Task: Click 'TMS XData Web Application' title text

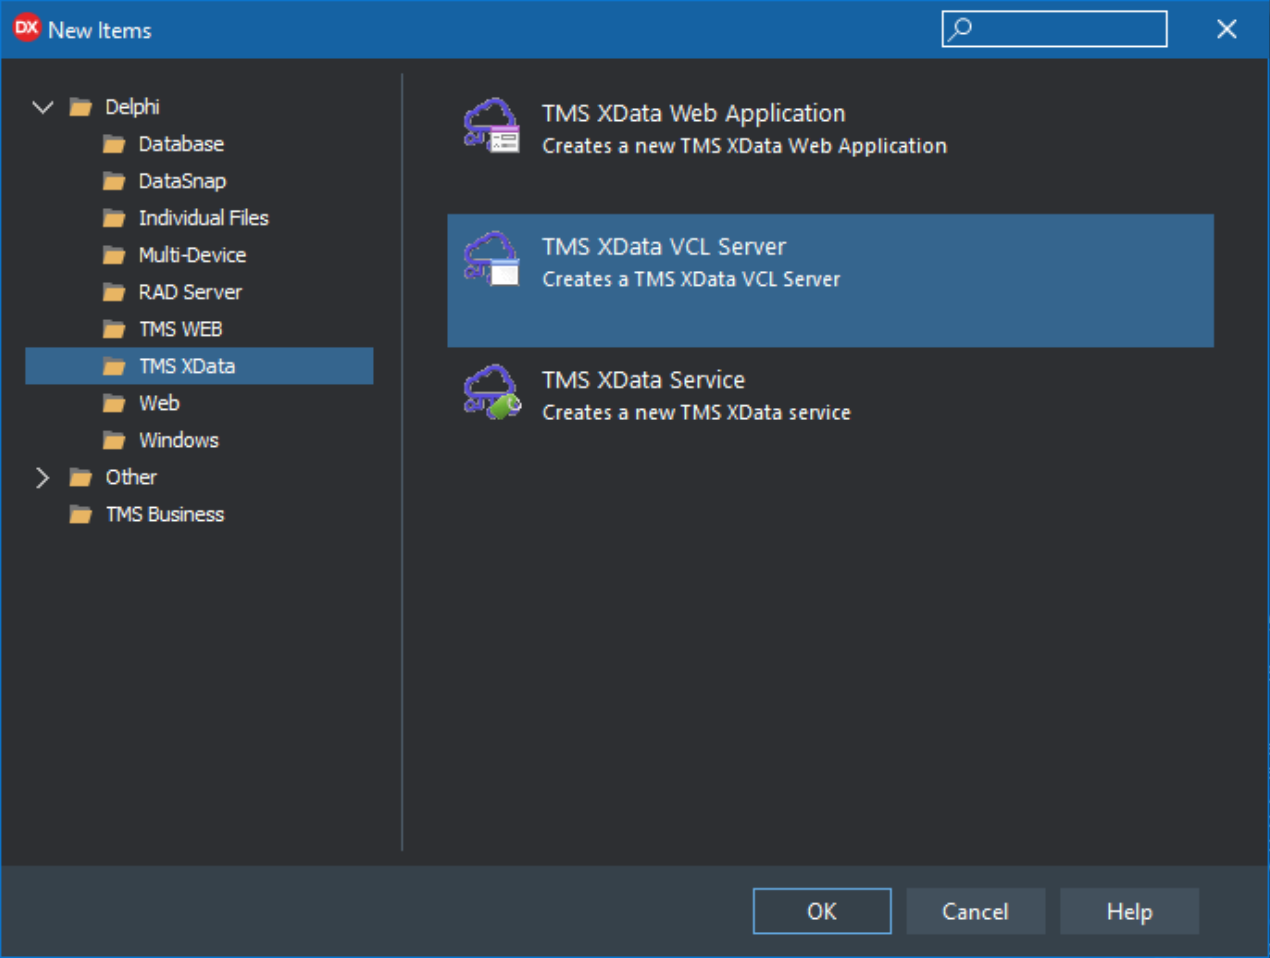Action: (693, 113)
